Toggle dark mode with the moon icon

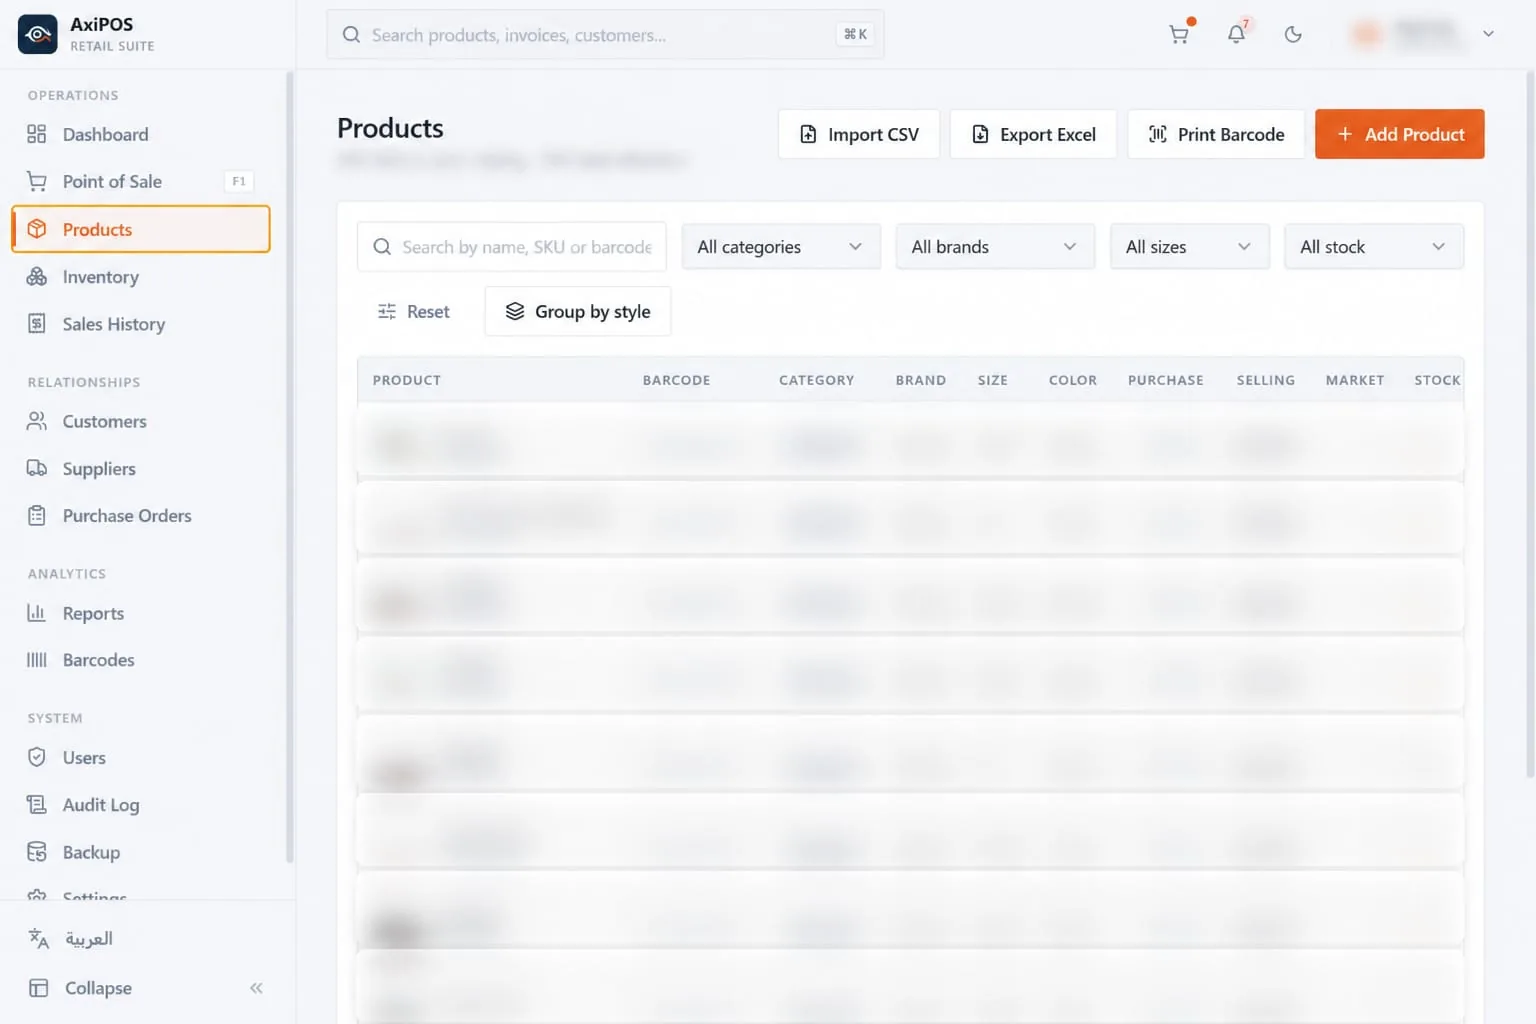tap(1293, 34)
